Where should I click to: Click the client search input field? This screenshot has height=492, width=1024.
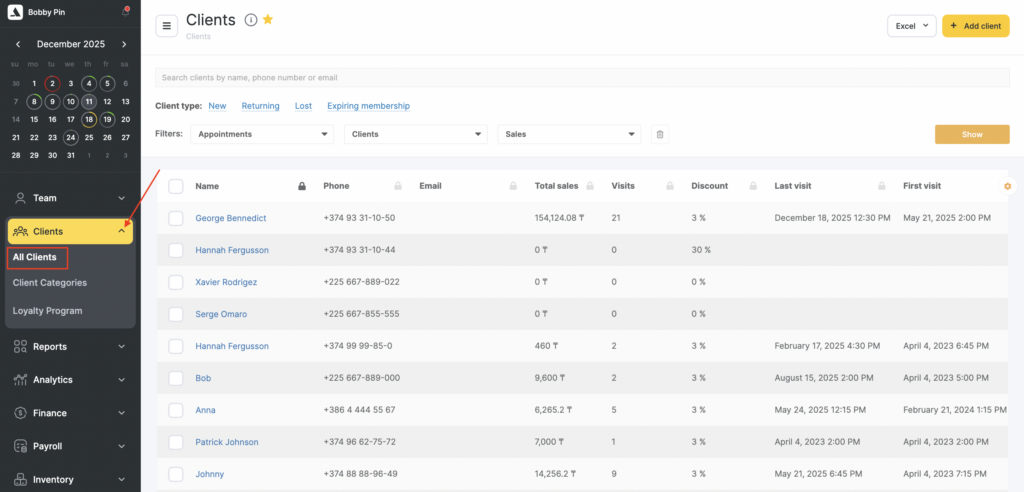coord(582,77)
